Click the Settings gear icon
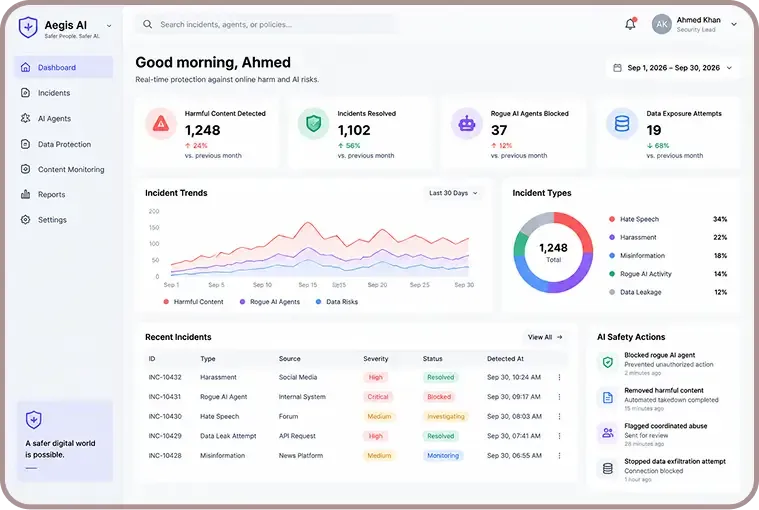Screen dimensions: 759x510 pos(26,220)
